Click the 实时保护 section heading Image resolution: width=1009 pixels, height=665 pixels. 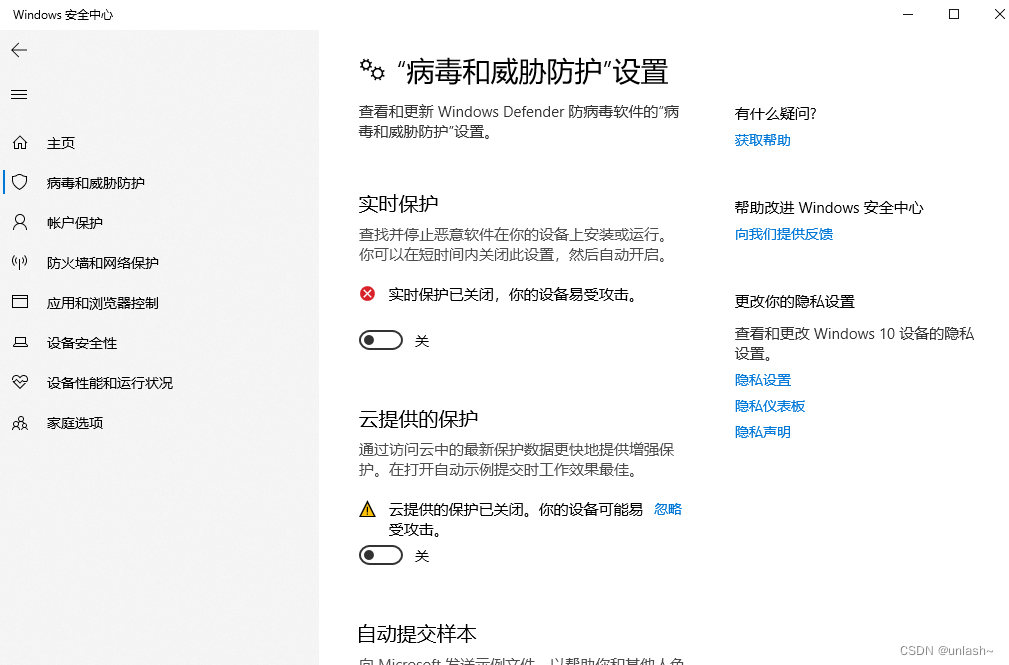398,203
